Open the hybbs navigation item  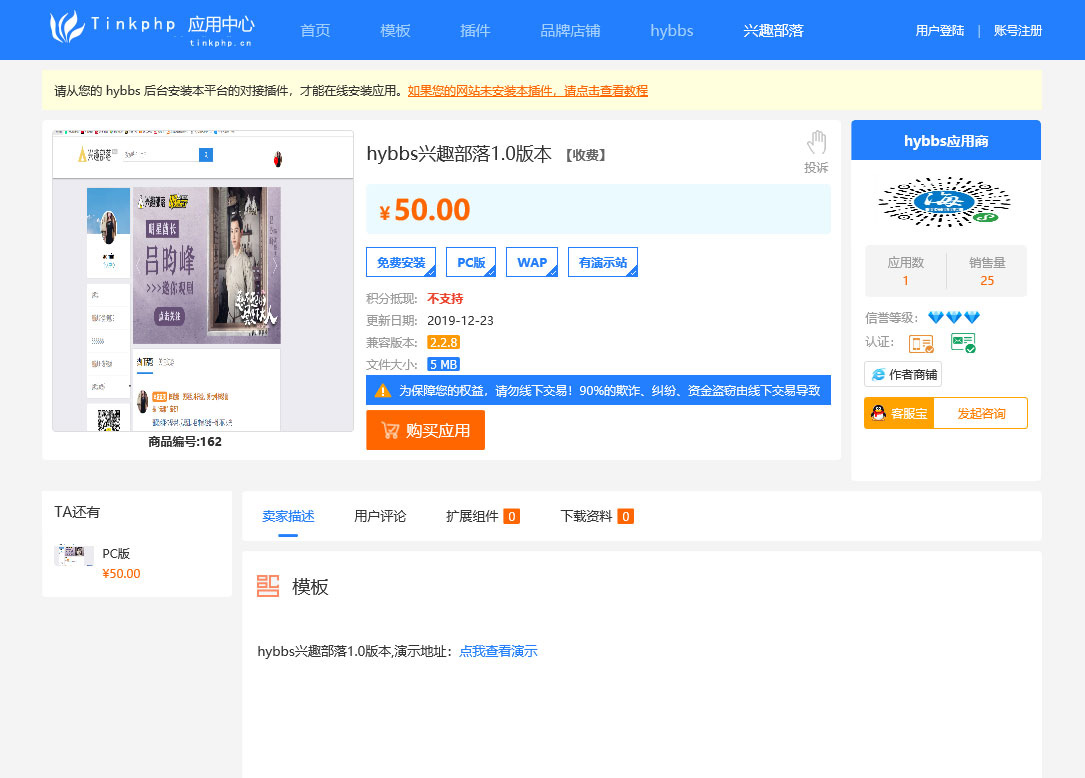tap(672, 30)
